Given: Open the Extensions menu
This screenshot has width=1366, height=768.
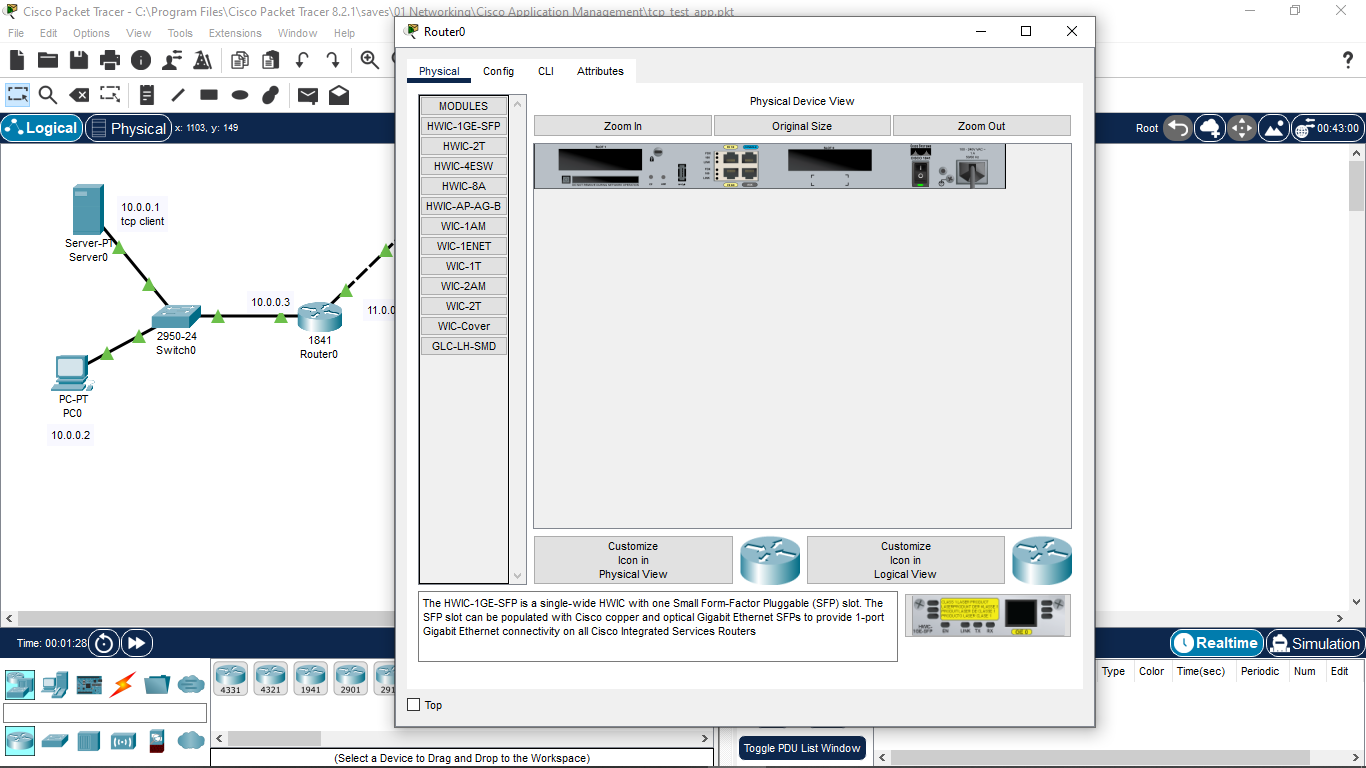Looking at the screenshot, I should (235, 33).
